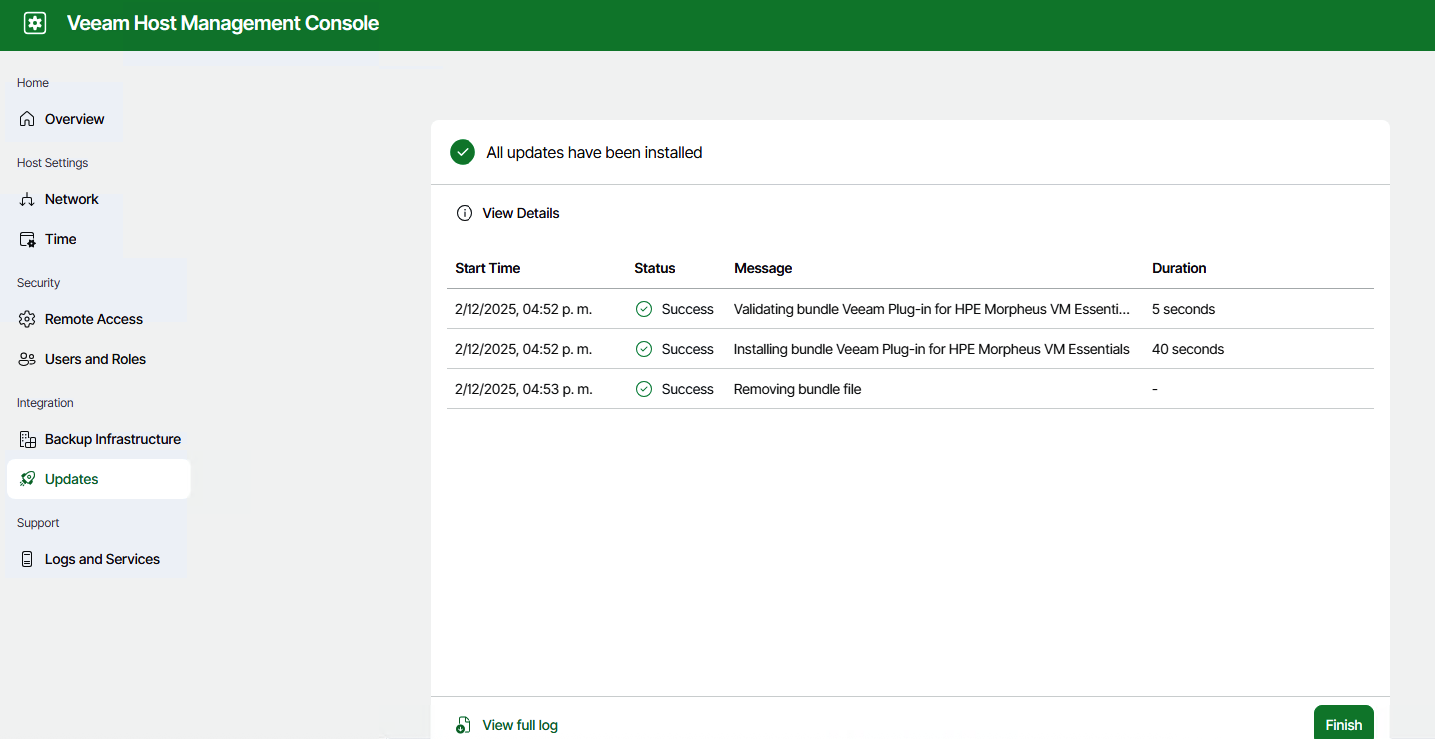This screenshot has width=1435, height=739.
Task: Click the Success text on Installing bundle row
Action: click(688, 349)
